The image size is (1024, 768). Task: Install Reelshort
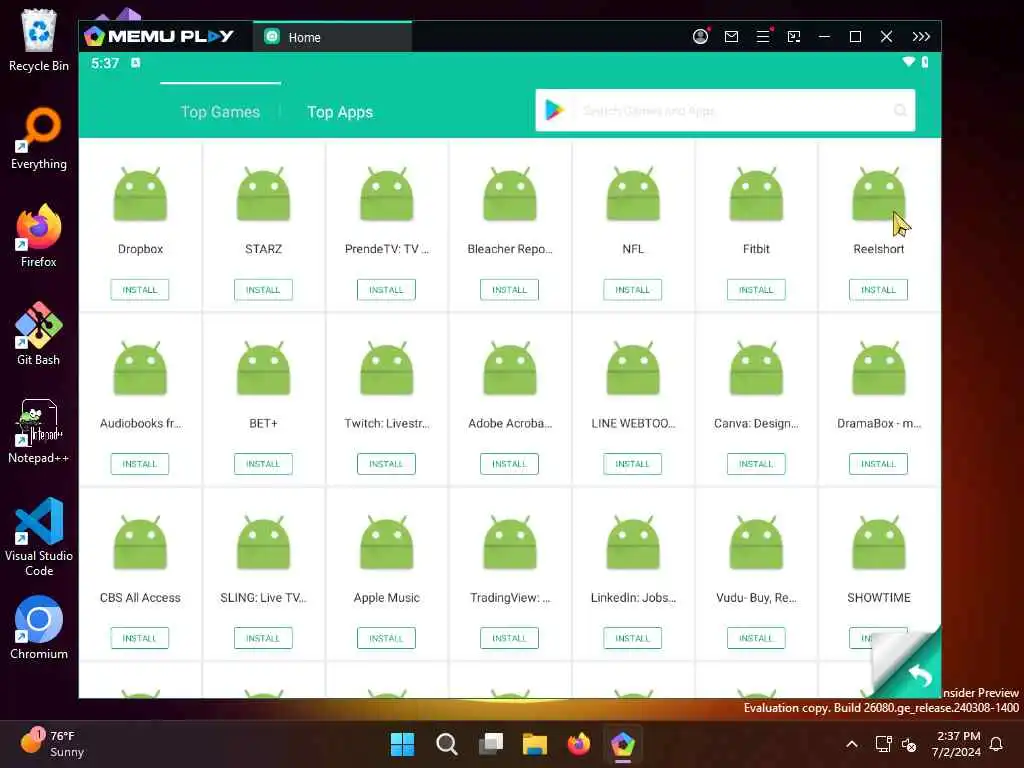point(878,289)
